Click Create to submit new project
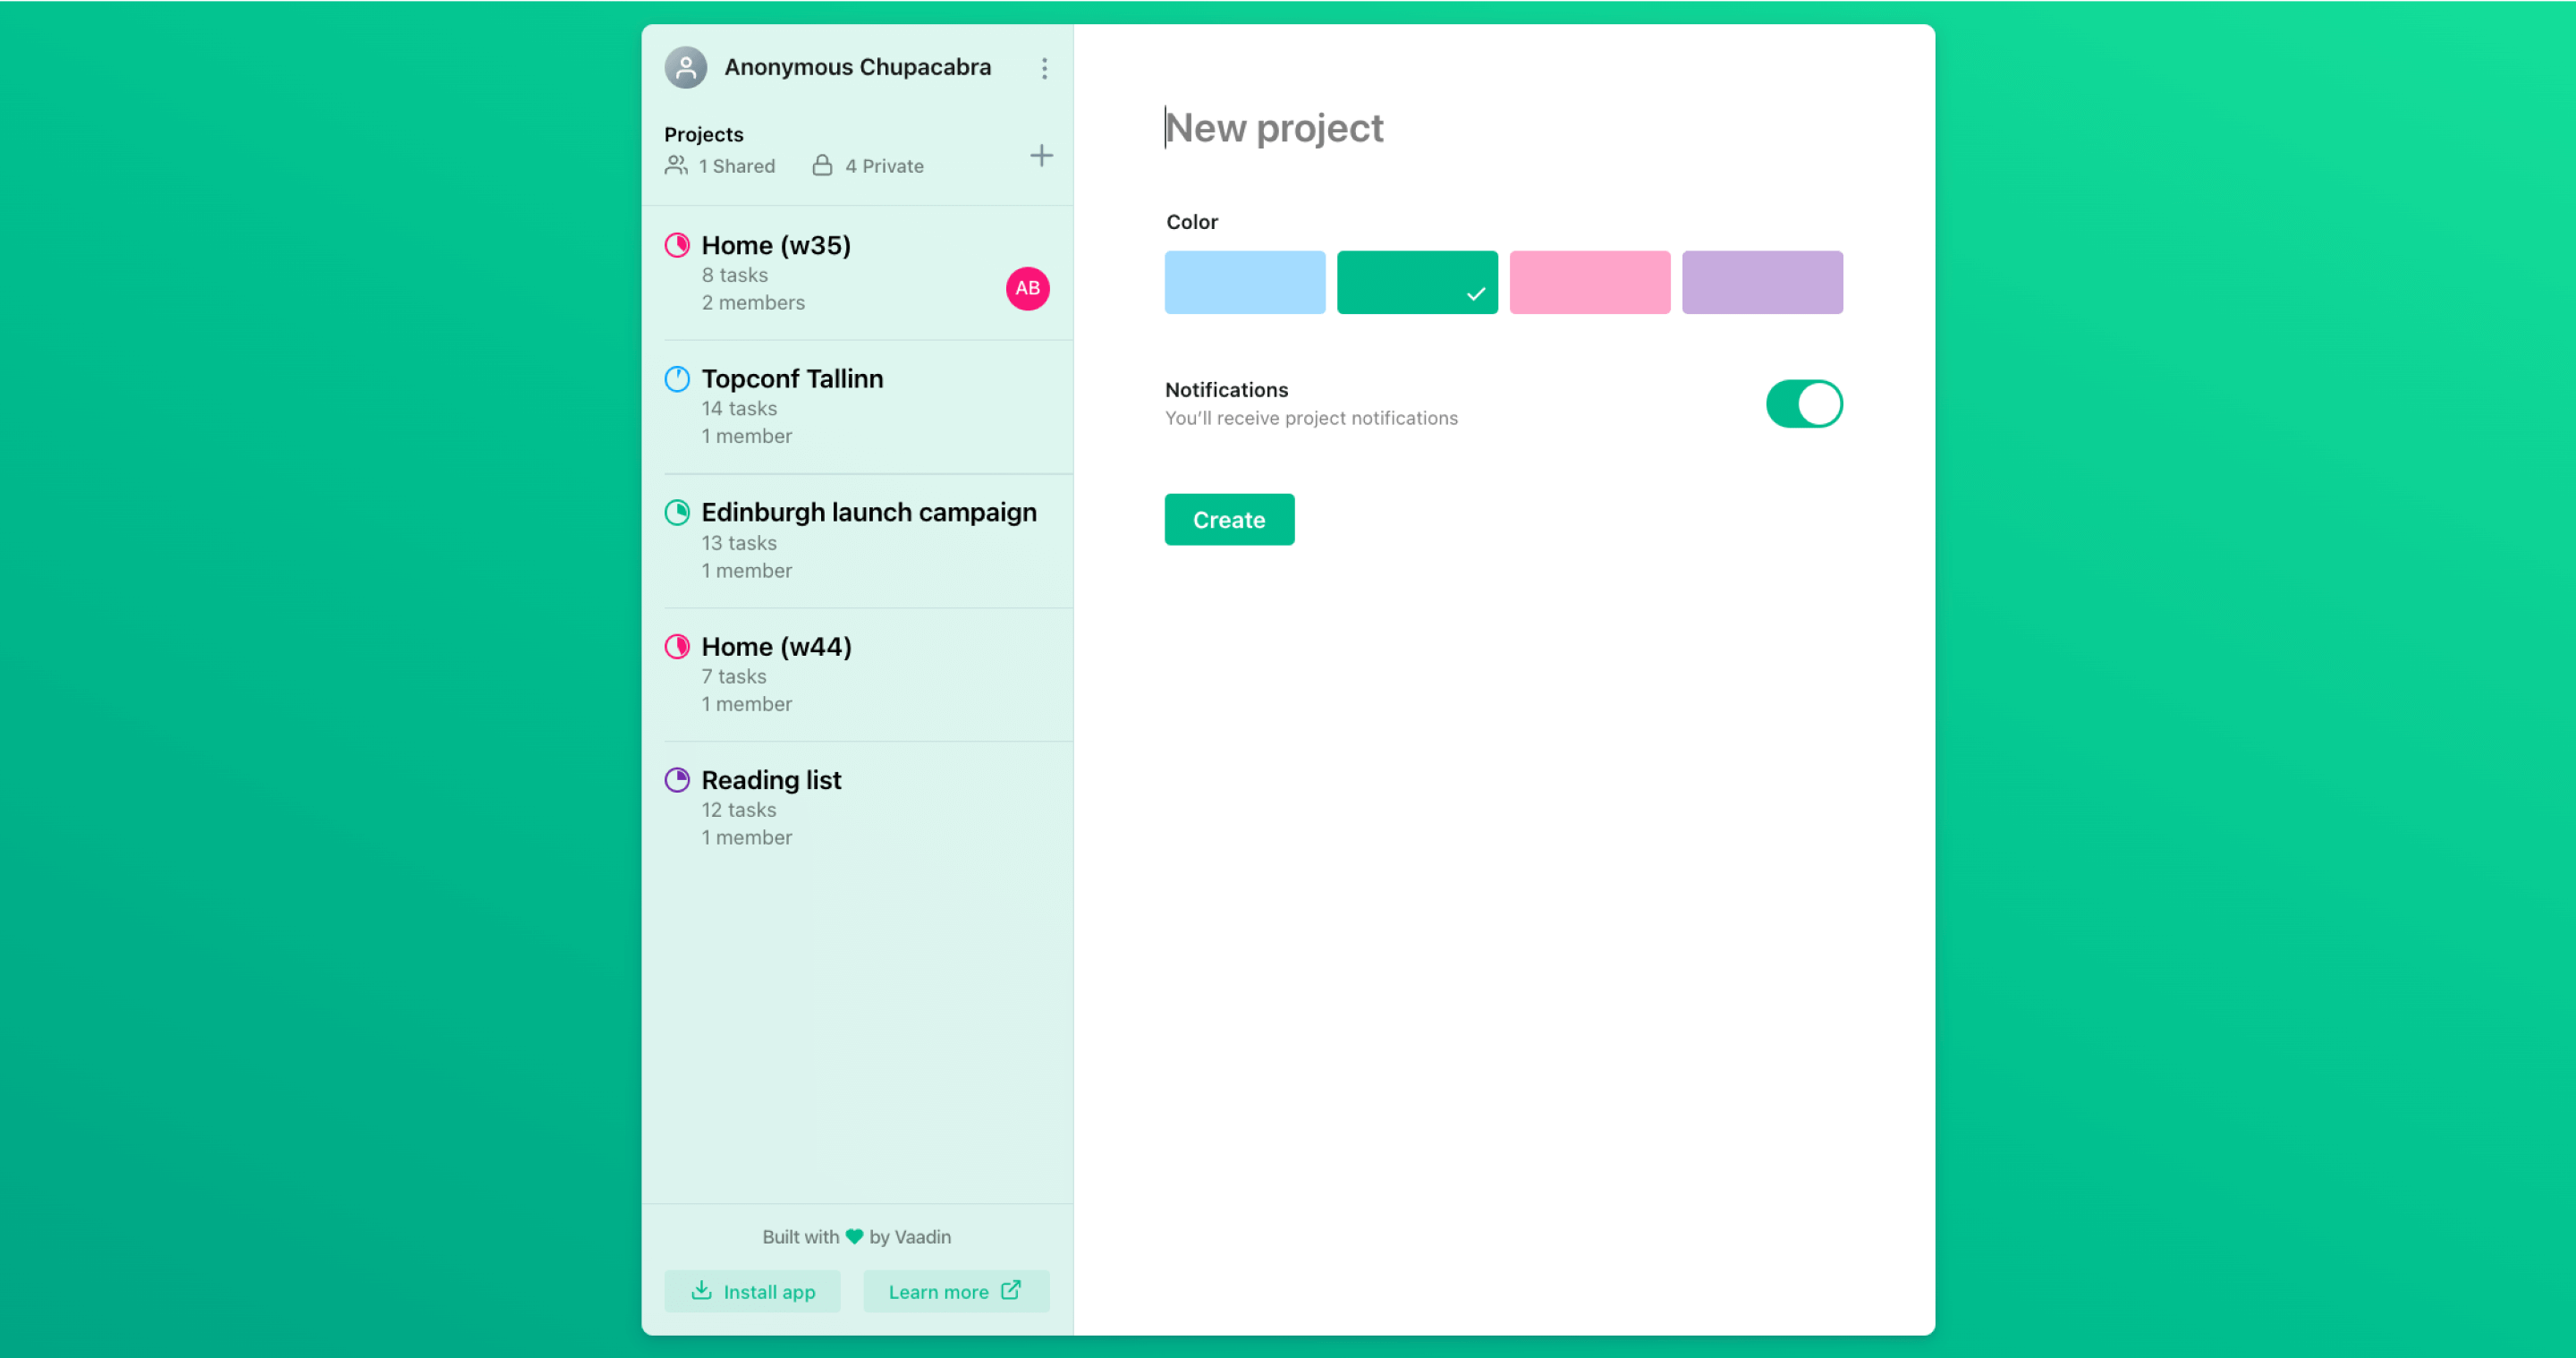This screenshot has height=1358, width=2576. point(1228,518)
